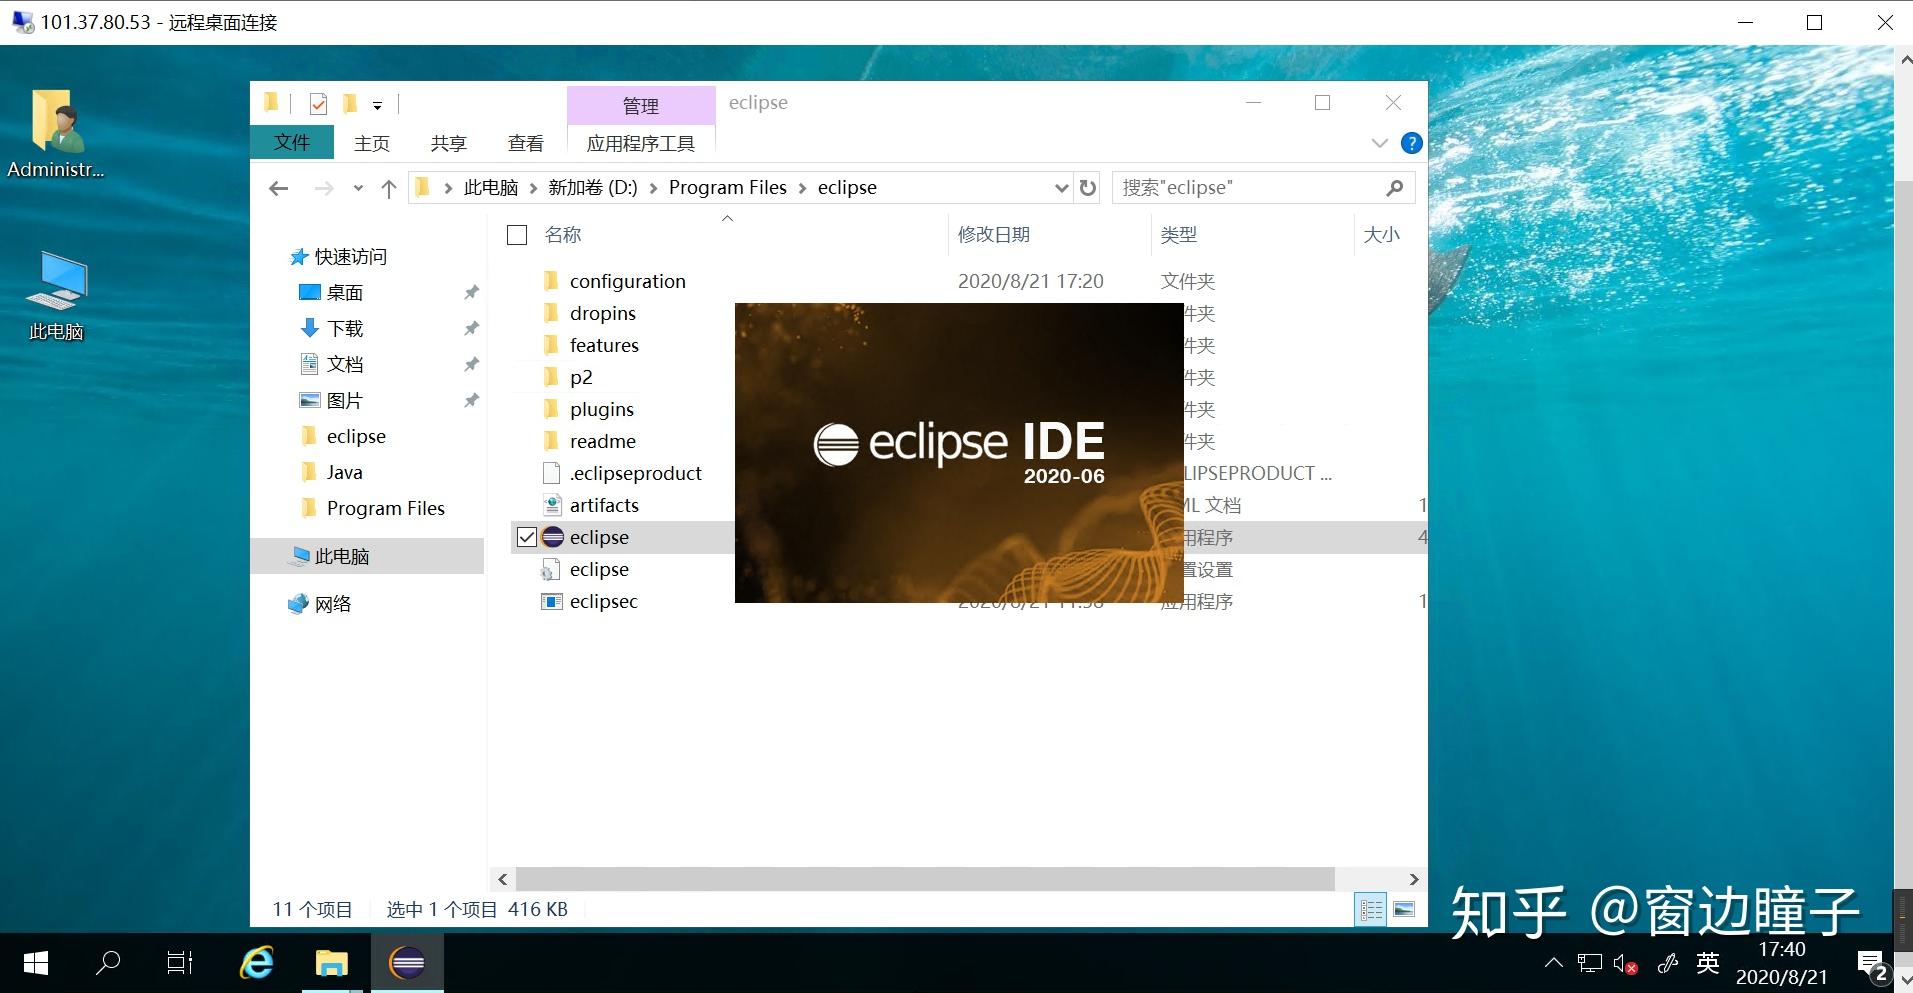Sort by the 名称 column header

pyautogui.click(x=563, y=235)
